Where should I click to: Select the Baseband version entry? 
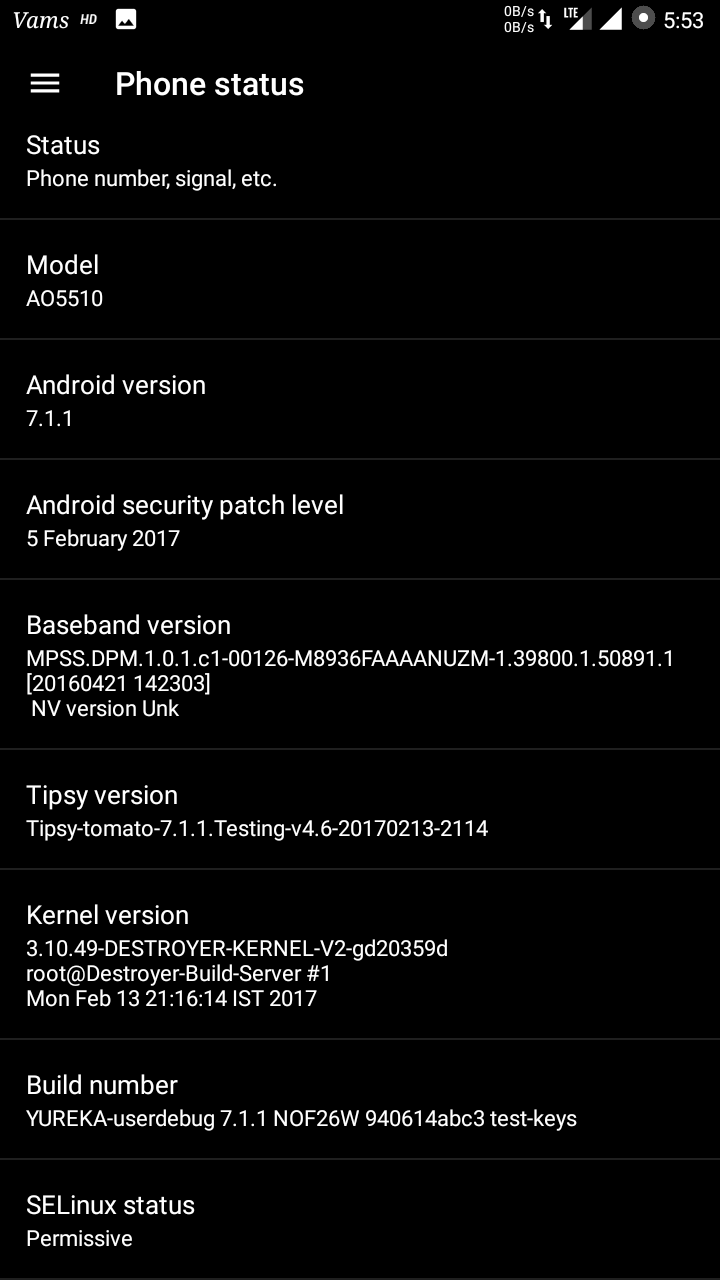[x=360, y=665]
